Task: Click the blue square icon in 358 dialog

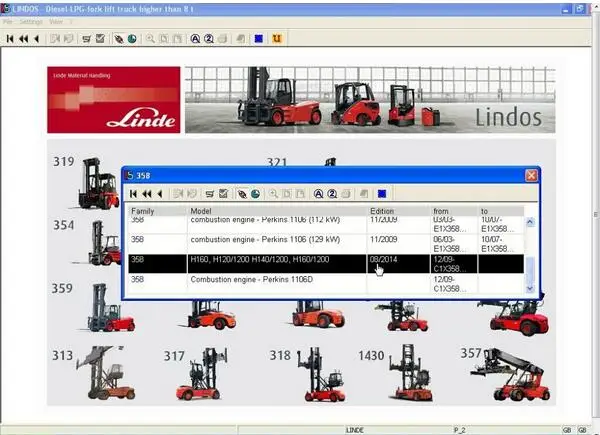Action: pyautogui.click(x=382, y=194)
